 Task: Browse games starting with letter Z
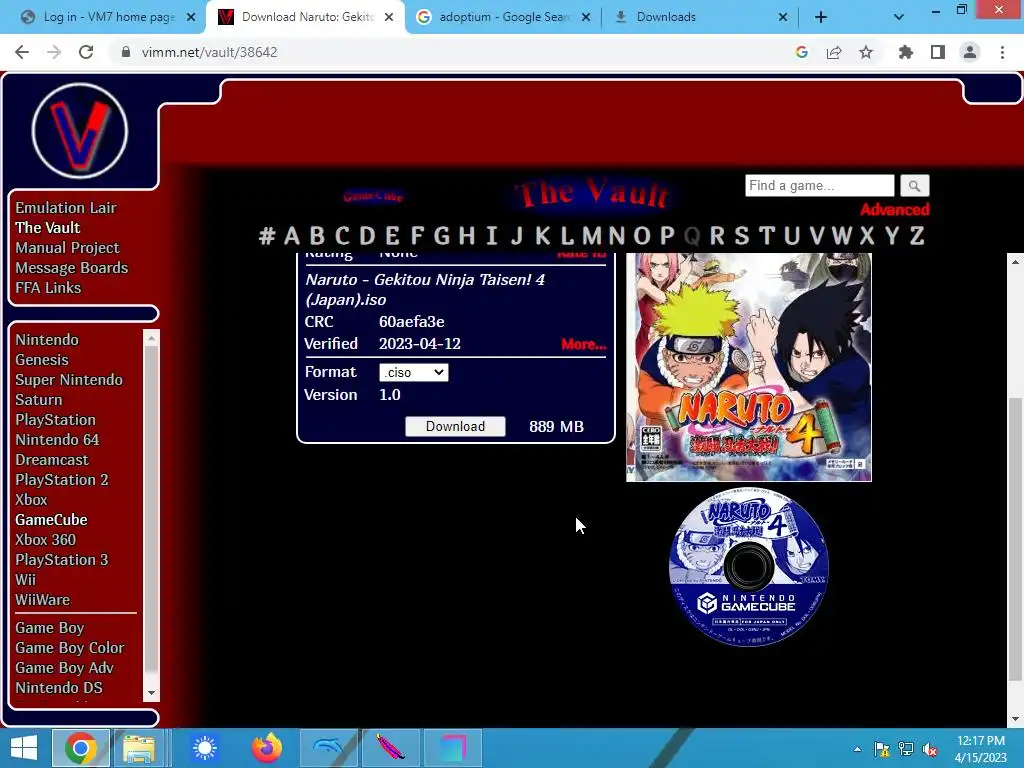pos(917,235)
